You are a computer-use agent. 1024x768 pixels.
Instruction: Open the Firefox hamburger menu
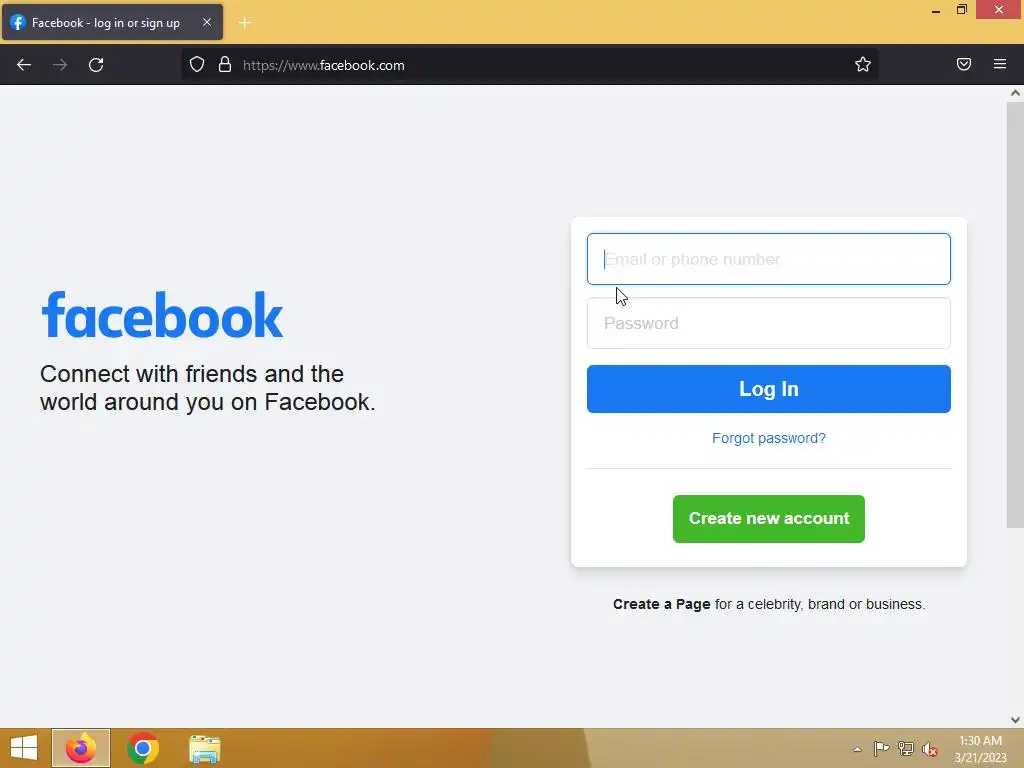click(x=1000, y=64)
